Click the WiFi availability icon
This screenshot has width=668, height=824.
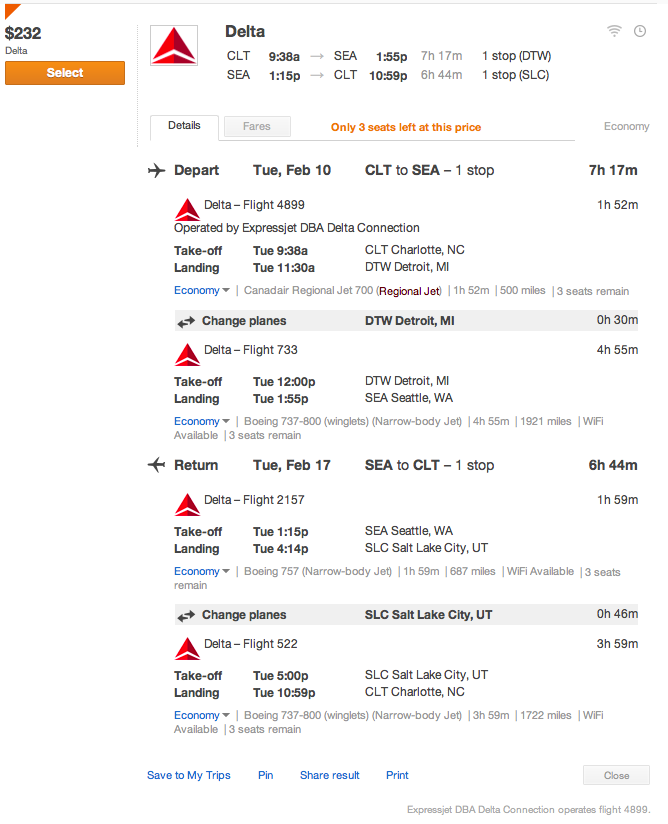(614, 31)
